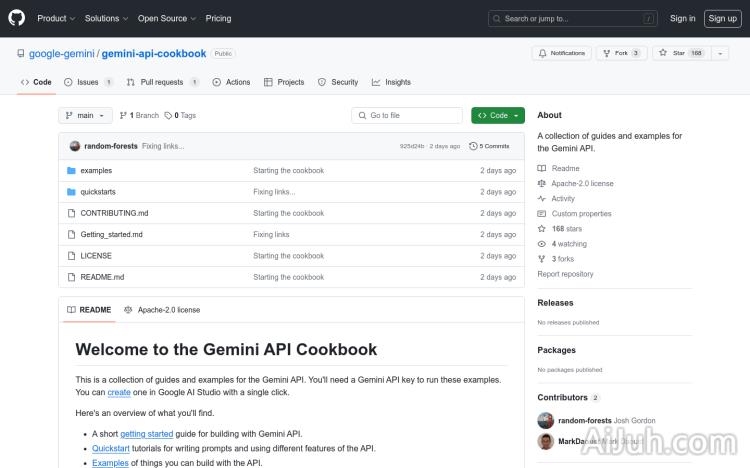Open the examples folder
The width and height of the screenshot is (750, 468).
[96, 170]
